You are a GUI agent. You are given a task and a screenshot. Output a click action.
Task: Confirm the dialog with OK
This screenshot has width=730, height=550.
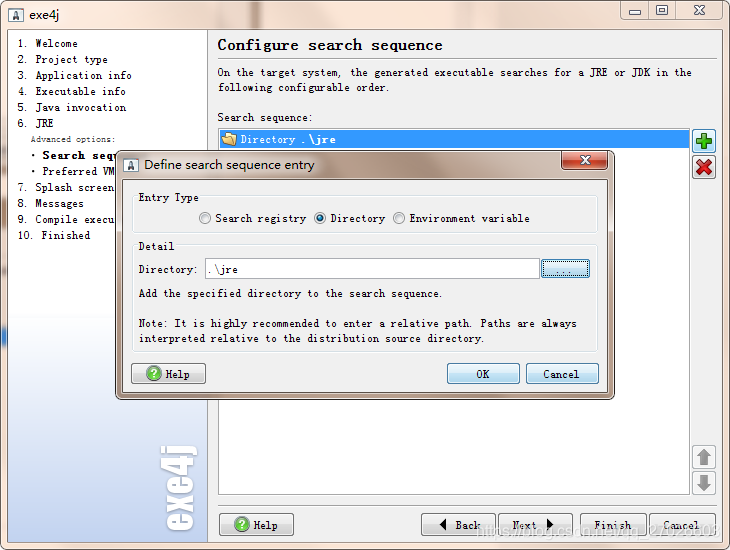point(483,374)
